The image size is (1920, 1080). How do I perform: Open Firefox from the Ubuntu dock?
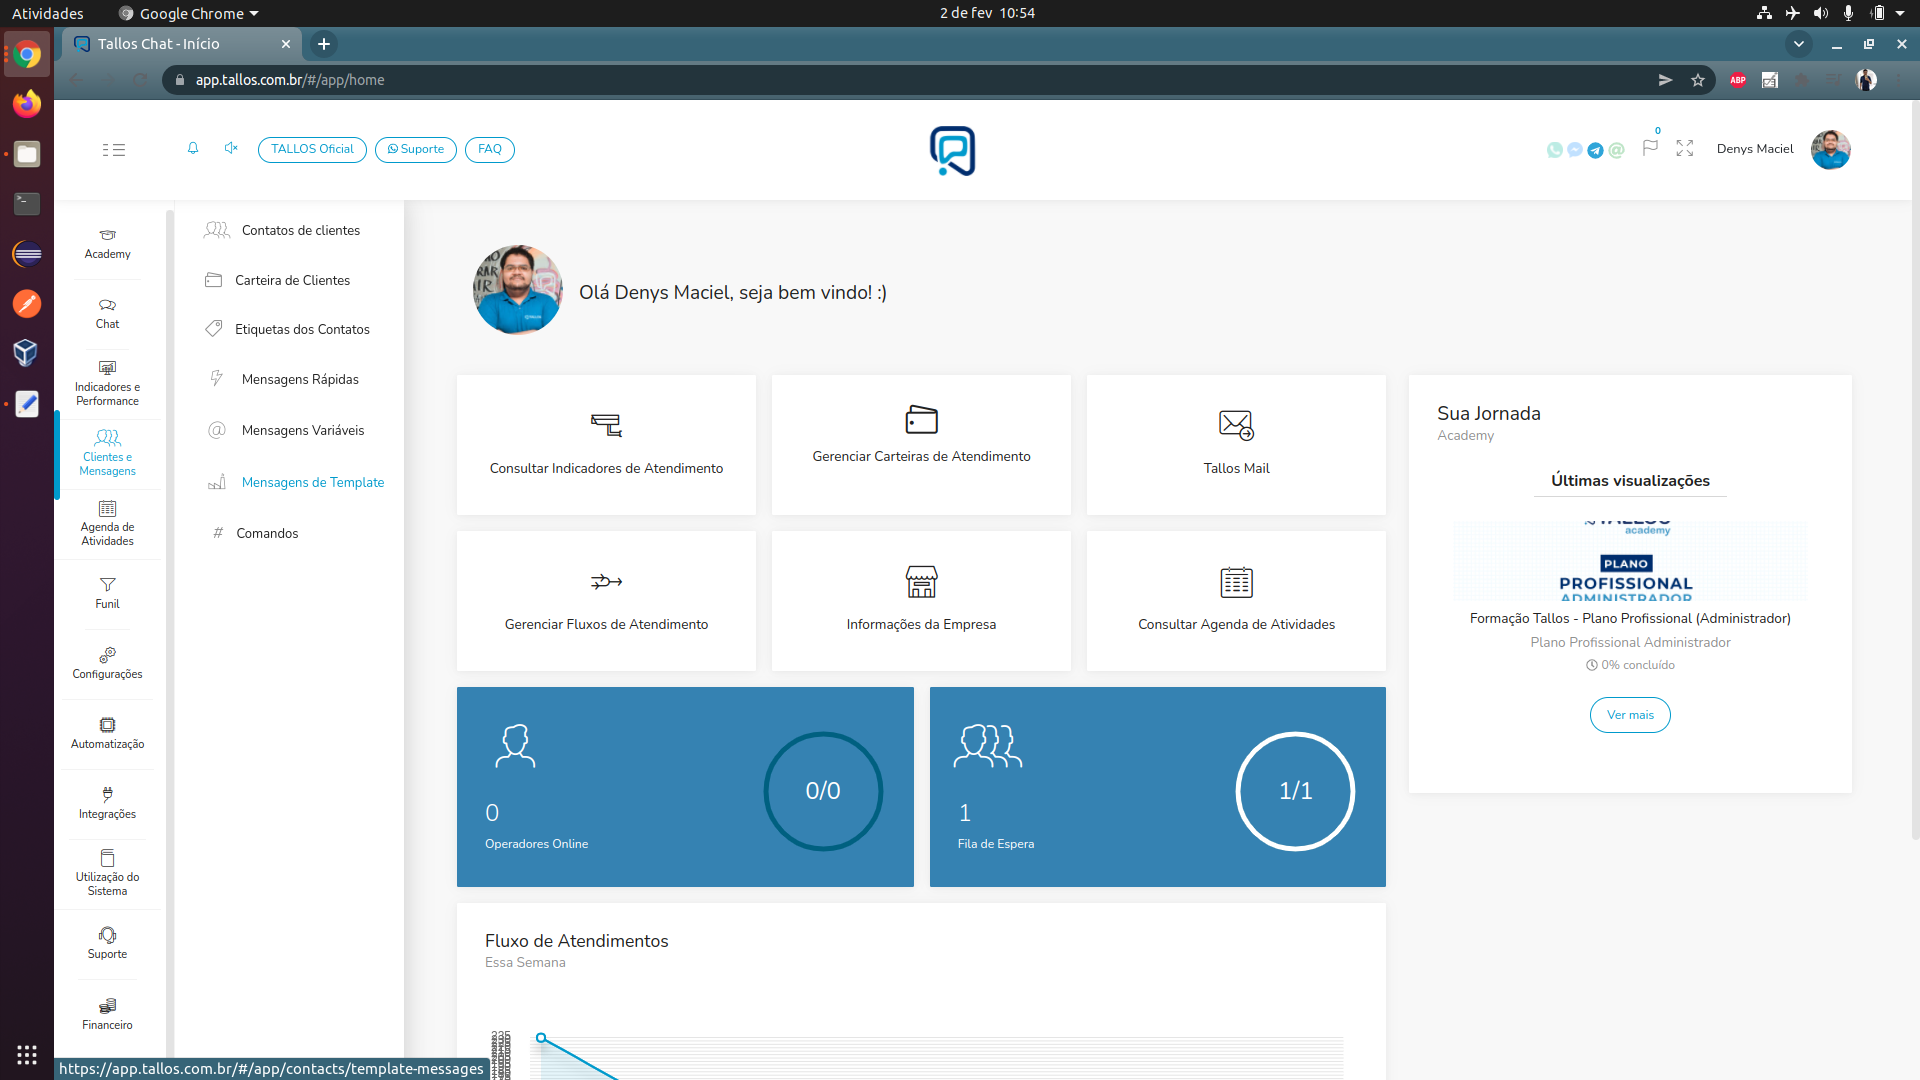[x=27, y=103]
